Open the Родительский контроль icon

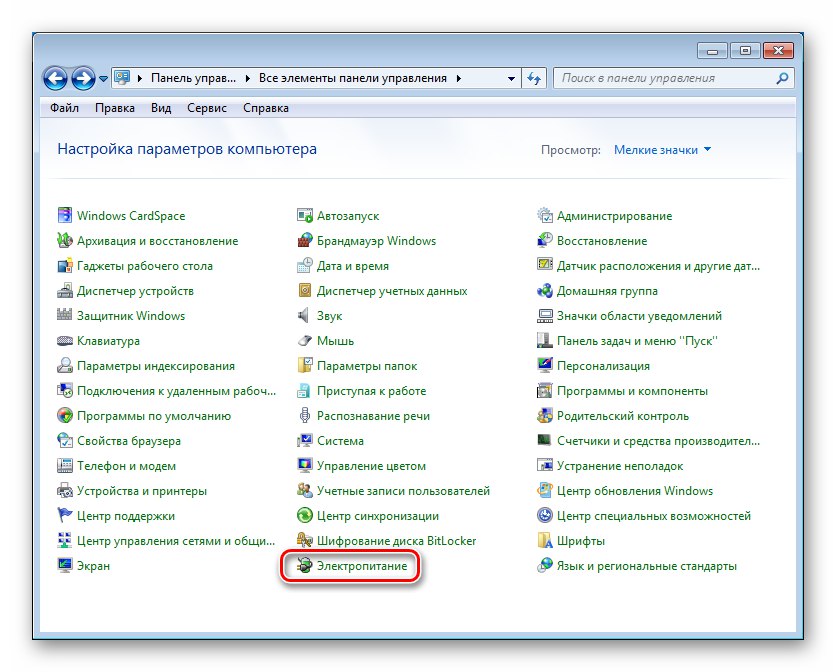point(544,415)
